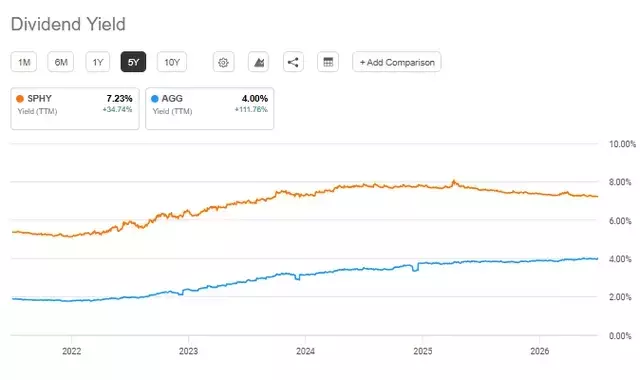Select the 1M time range
The width and height of the screenshot is (640, 380).
pyautogui.click(x=24, y=62)
